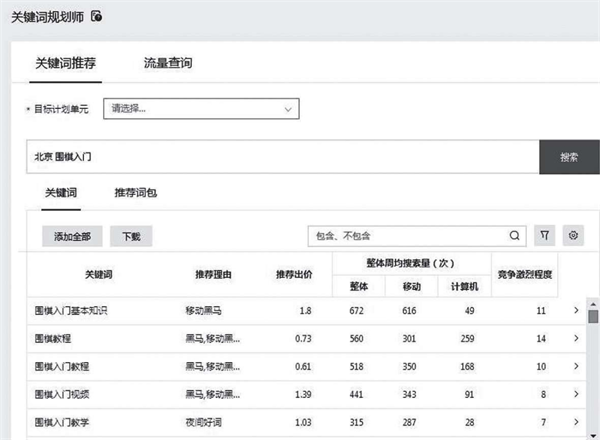Image resolution: width=600 pixels, height=440 pixels.
Task: Expand row arrow for 围棋入门教程
Action: click(575, 367)
